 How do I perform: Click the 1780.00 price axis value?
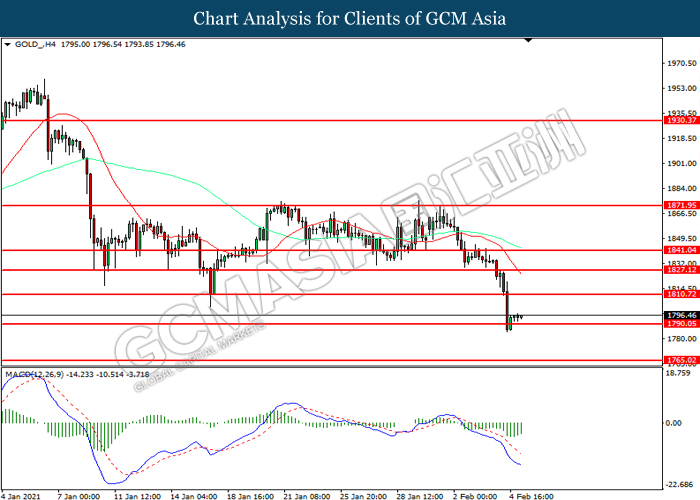coord(682,339)
